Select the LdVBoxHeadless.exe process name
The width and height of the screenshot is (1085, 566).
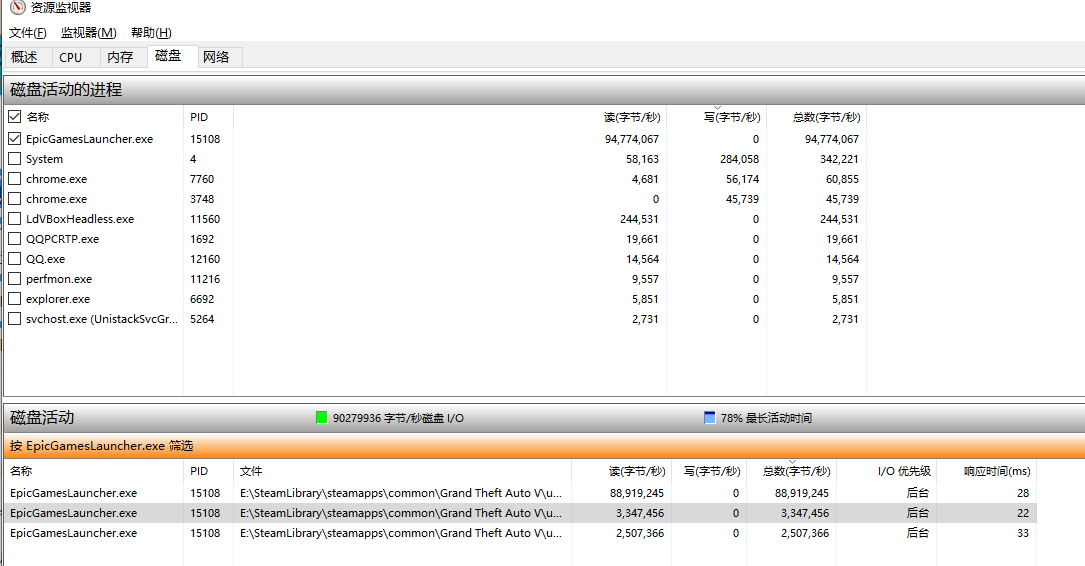(x=80, y=219)
